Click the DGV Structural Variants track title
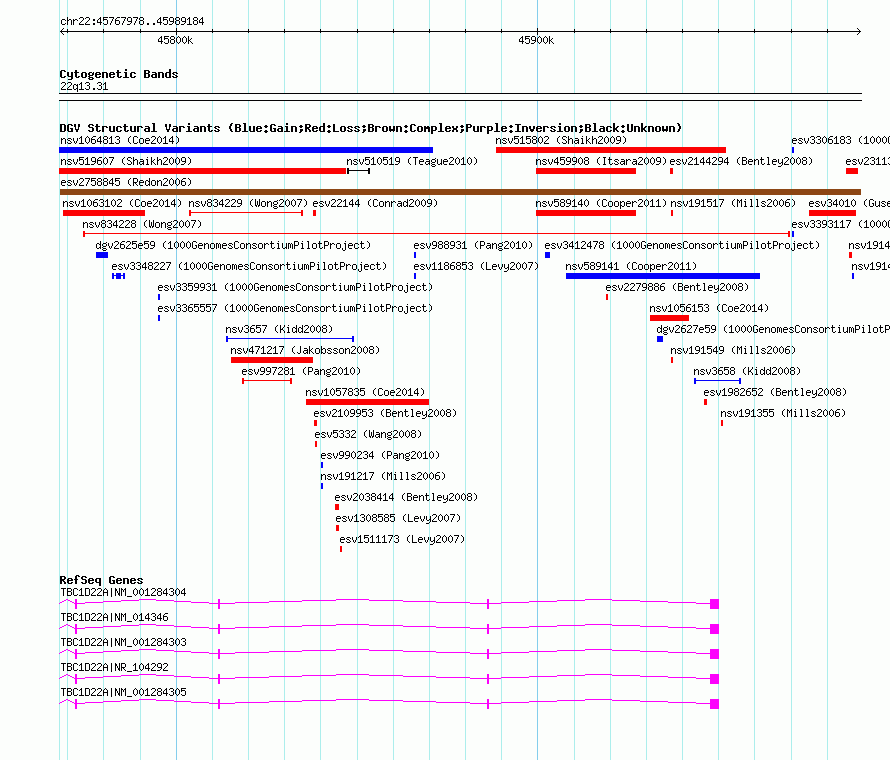Image resolution: width=890 pixels, height=760 pixels. [x=370, y=128]
